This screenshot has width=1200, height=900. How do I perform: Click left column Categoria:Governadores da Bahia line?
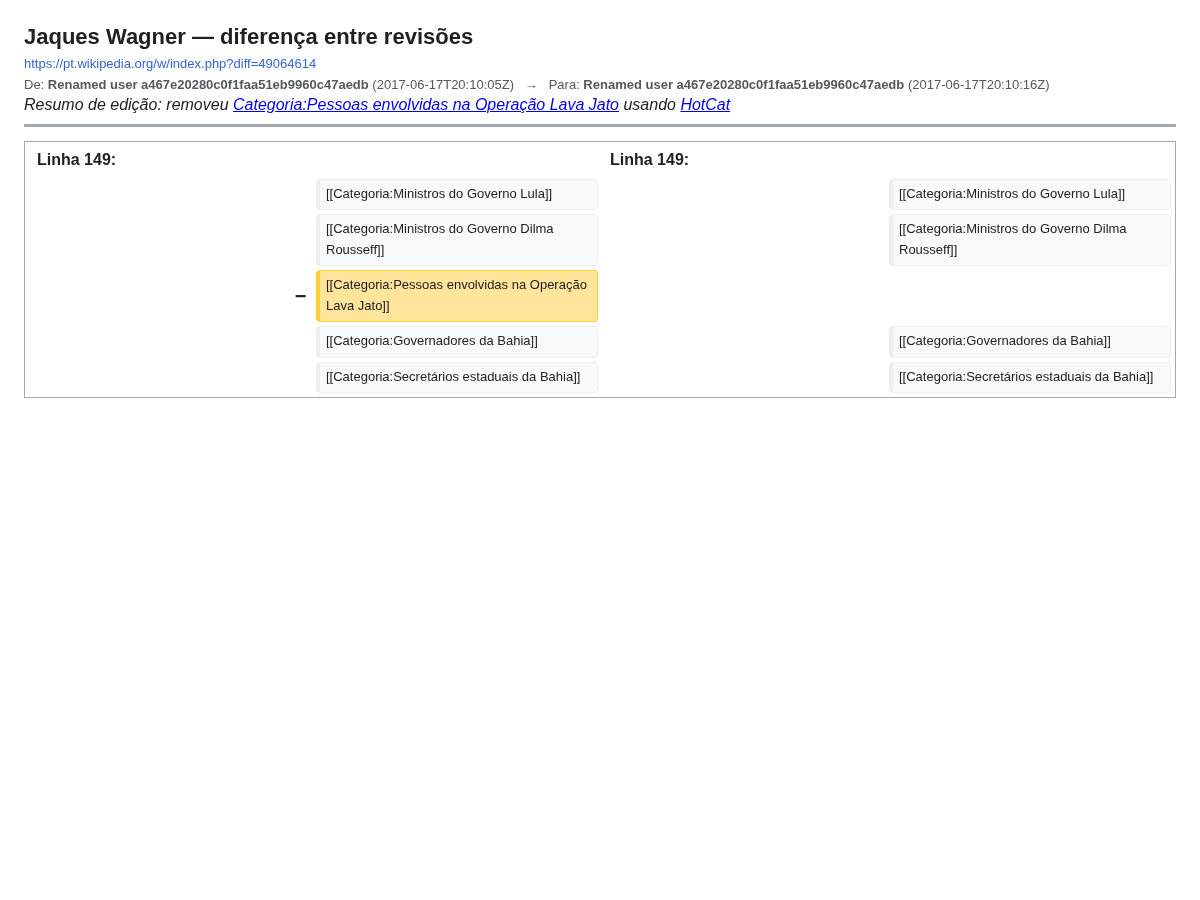point(457,342)
